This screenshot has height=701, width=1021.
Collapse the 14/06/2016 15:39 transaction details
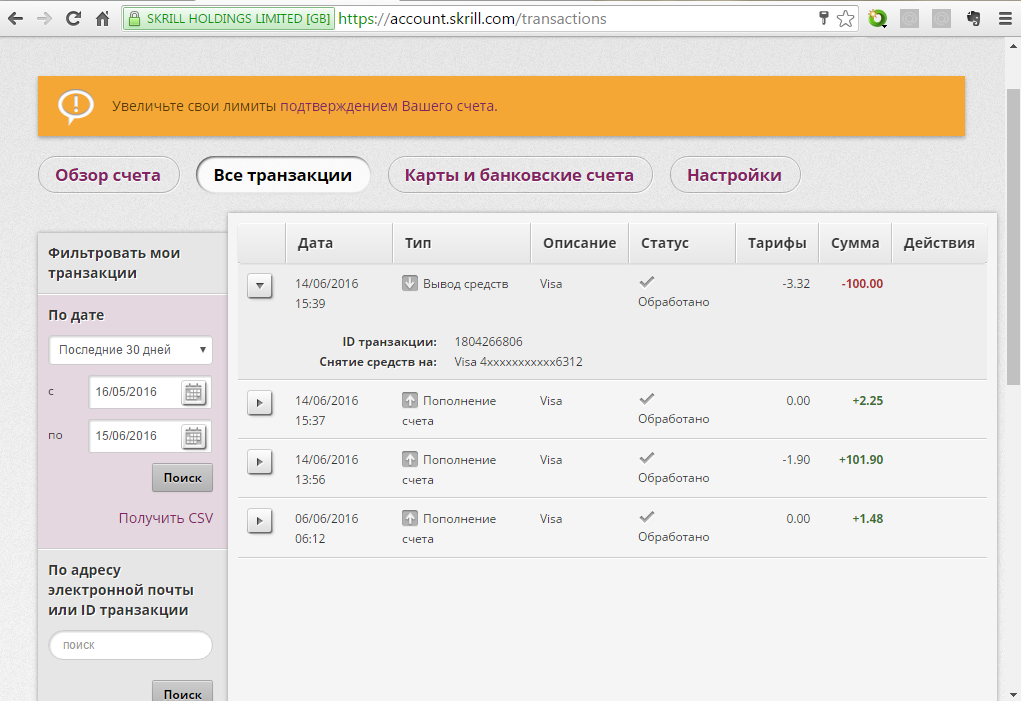click(260, 285)
